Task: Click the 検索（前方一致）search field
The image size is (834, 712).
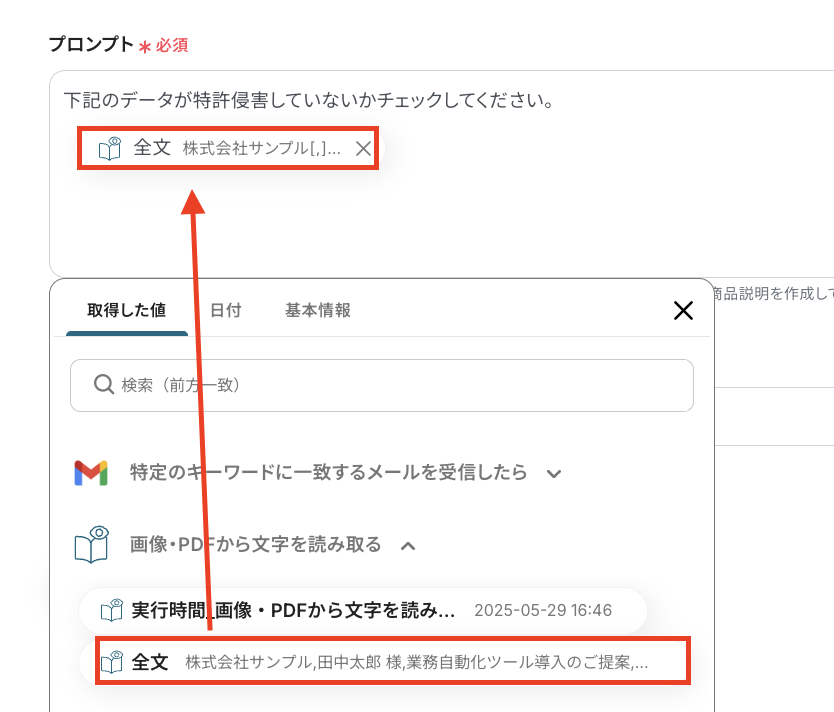Action: click(x=382, y=385)
